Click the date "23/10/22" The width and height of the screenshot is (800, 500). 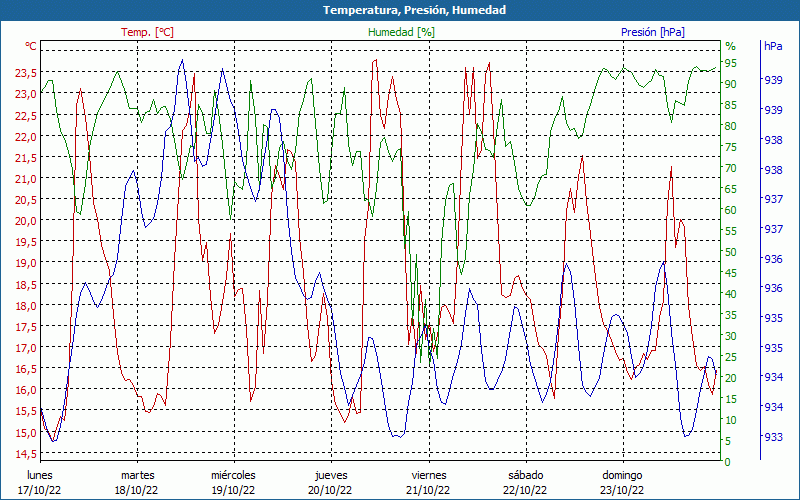[622, 491]
